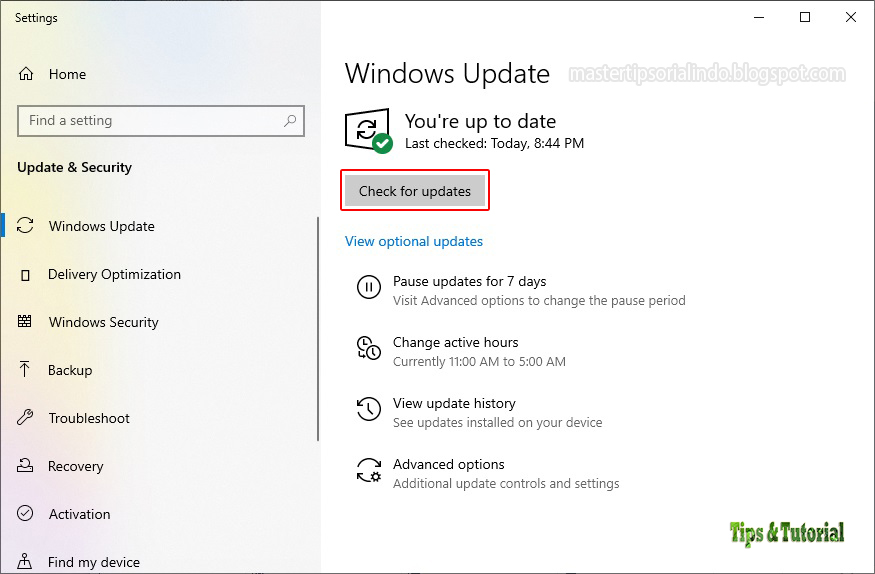Open the Troubleshoot page

(x=89, y=418)
